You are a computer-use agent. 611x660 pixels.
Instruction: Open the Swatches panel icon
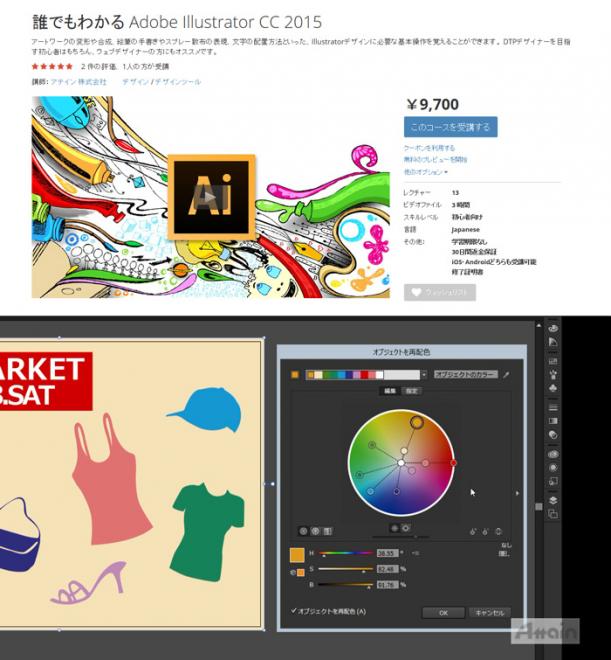pos(553,361)
